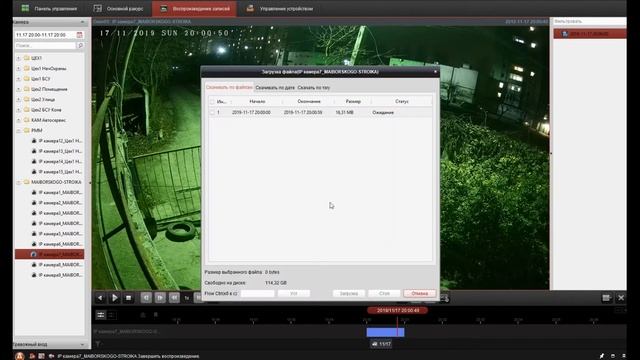Click the pin icon in status bar
The width and height of the screenshot is (640, 360).
[x=602, y=356]
